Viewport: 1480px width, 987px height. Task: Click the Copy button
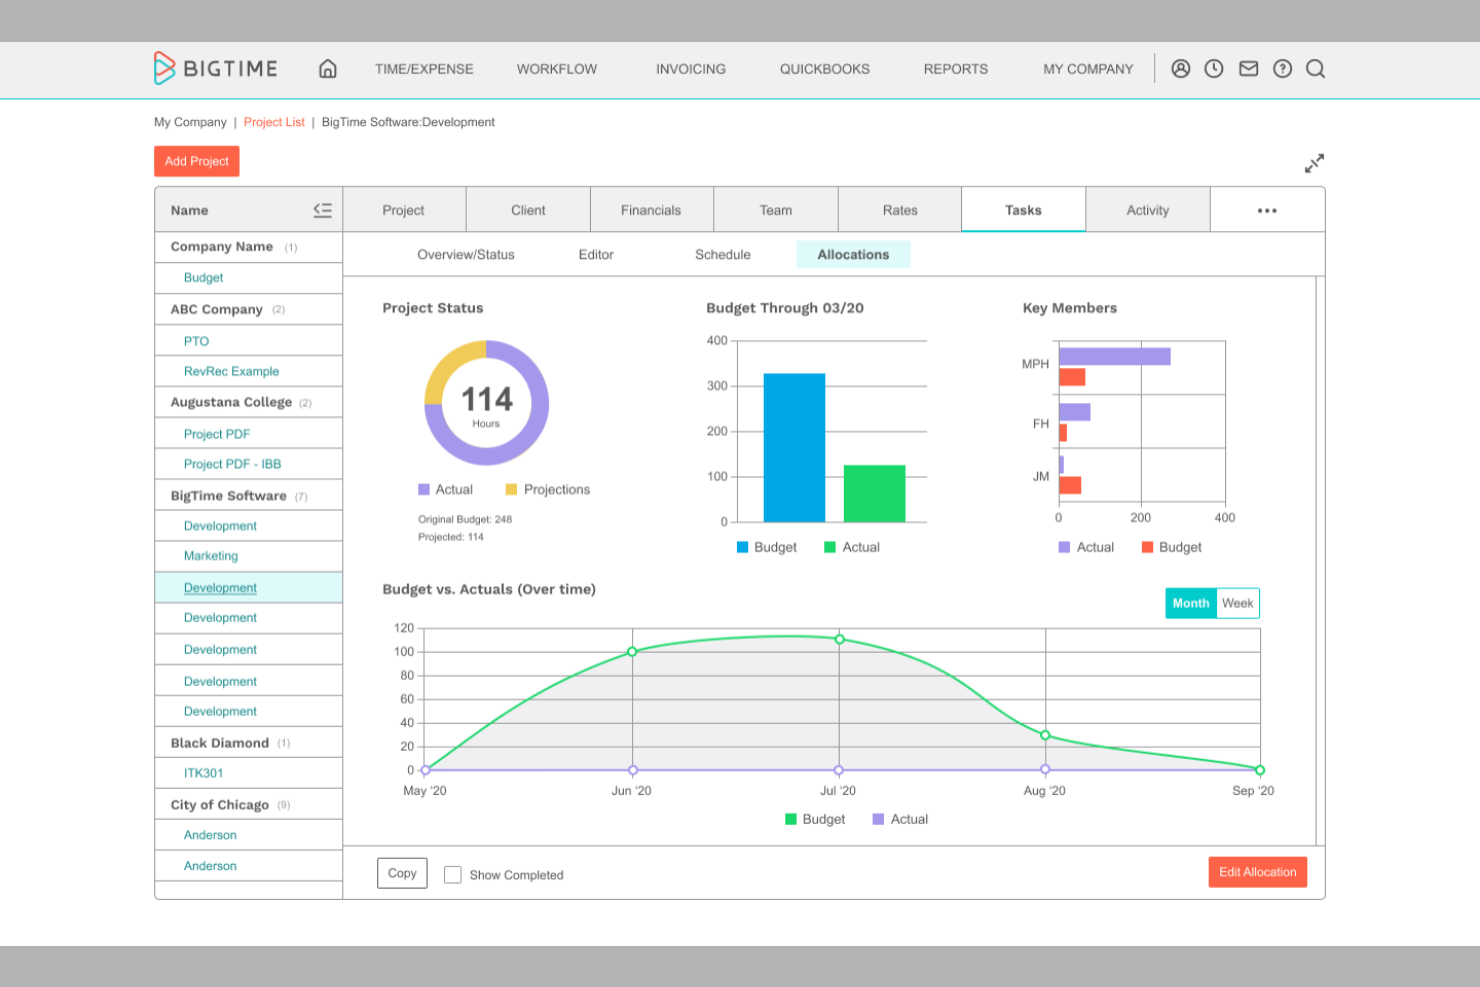[x=402, y=873]
